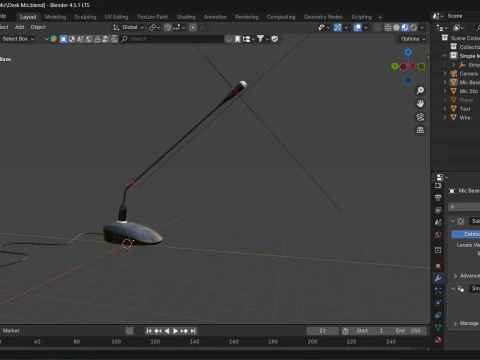Screen dimensions: 480x360
Task: Open the Modifiers wrench properties tab
Action: 438,278
